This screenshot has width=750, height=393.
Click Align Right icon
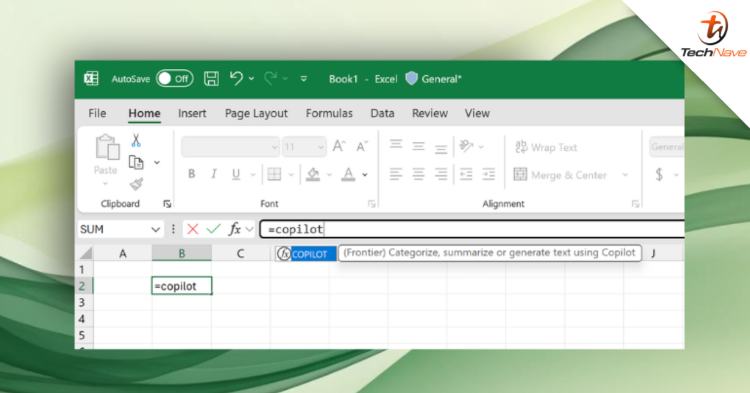pyautogui.click(x=441, y=174)
